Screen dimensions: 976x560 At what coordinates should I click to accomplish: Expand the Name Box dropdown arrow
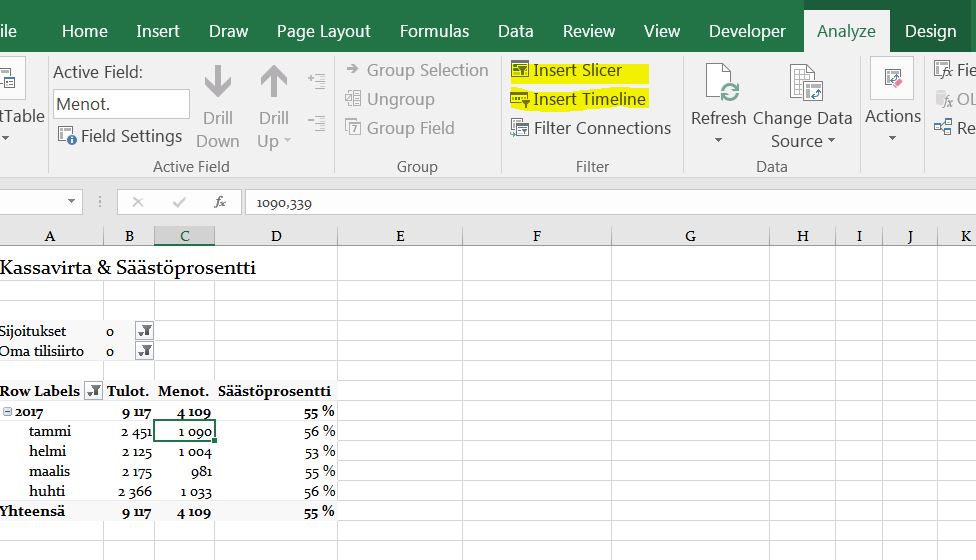71,202
